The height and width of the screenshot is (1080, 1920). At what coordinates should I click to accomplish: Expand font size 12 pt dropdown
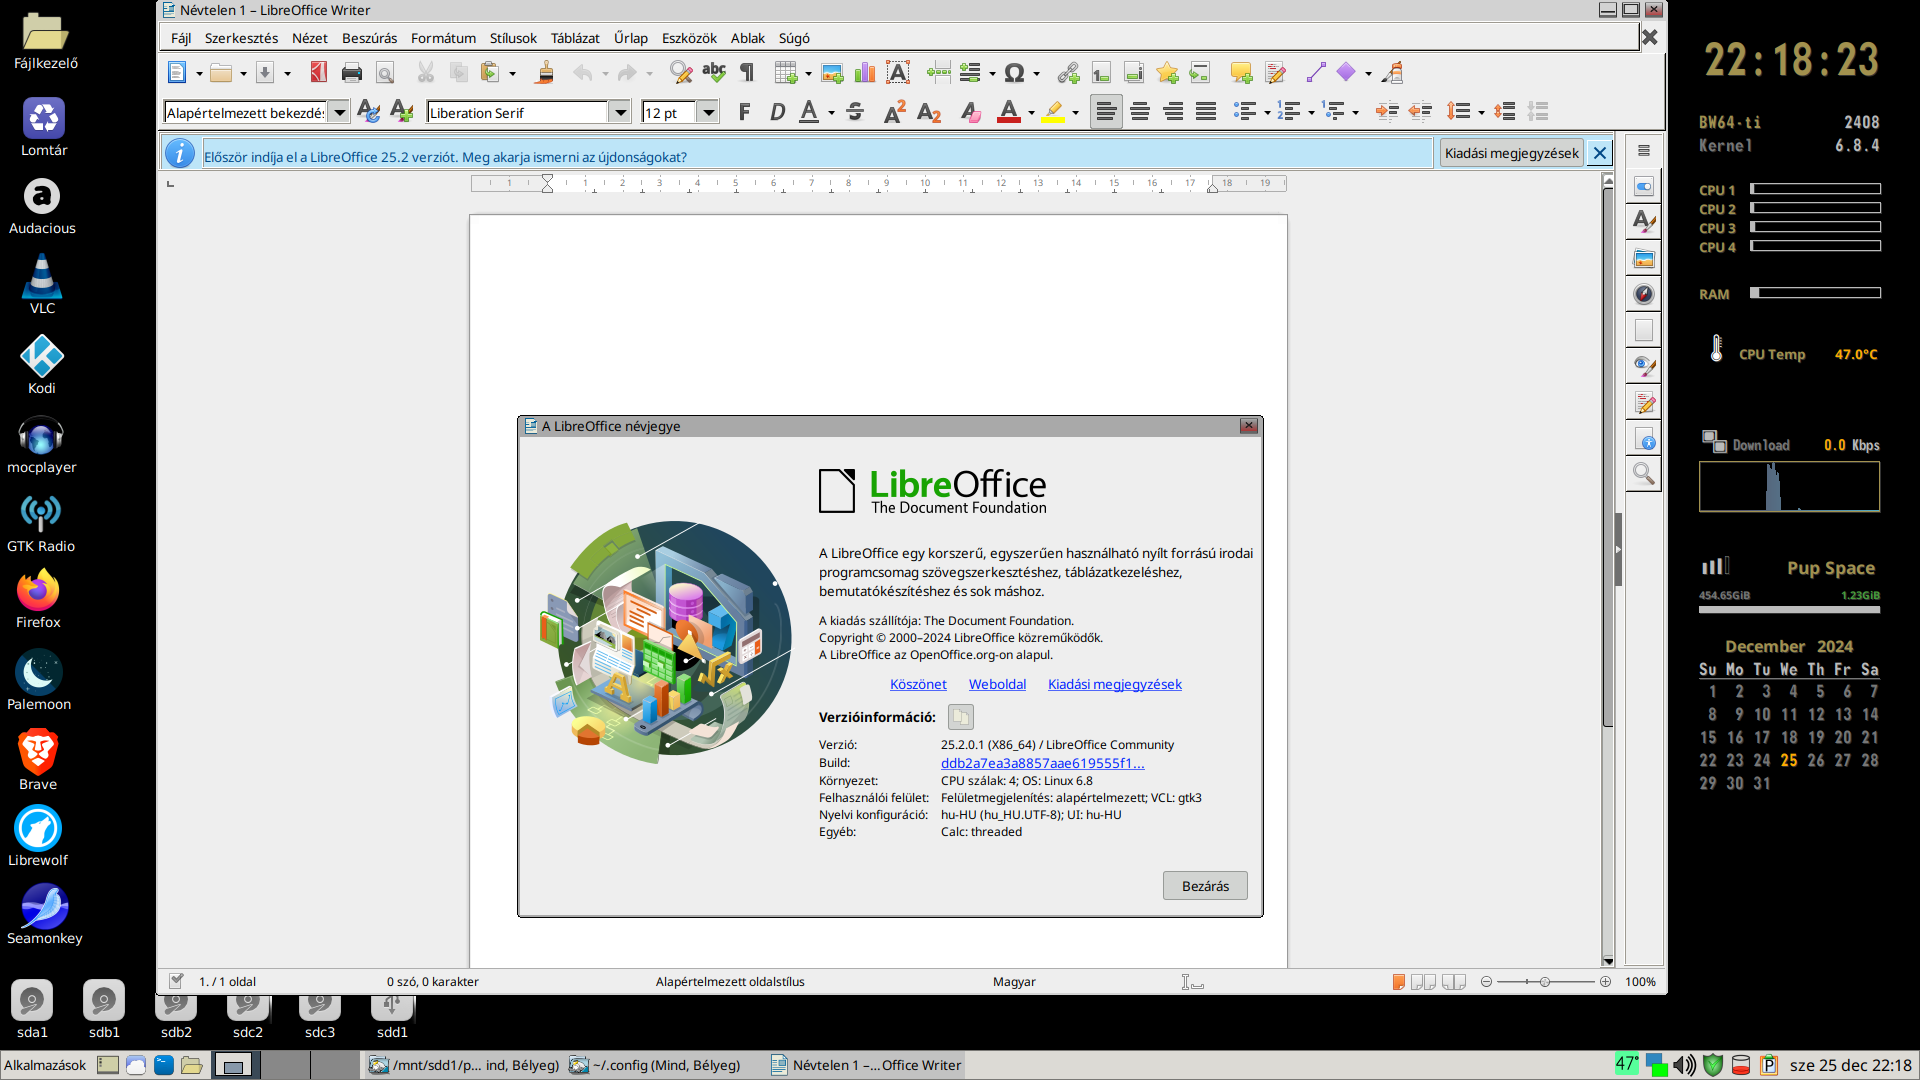(x=709, y=113)
